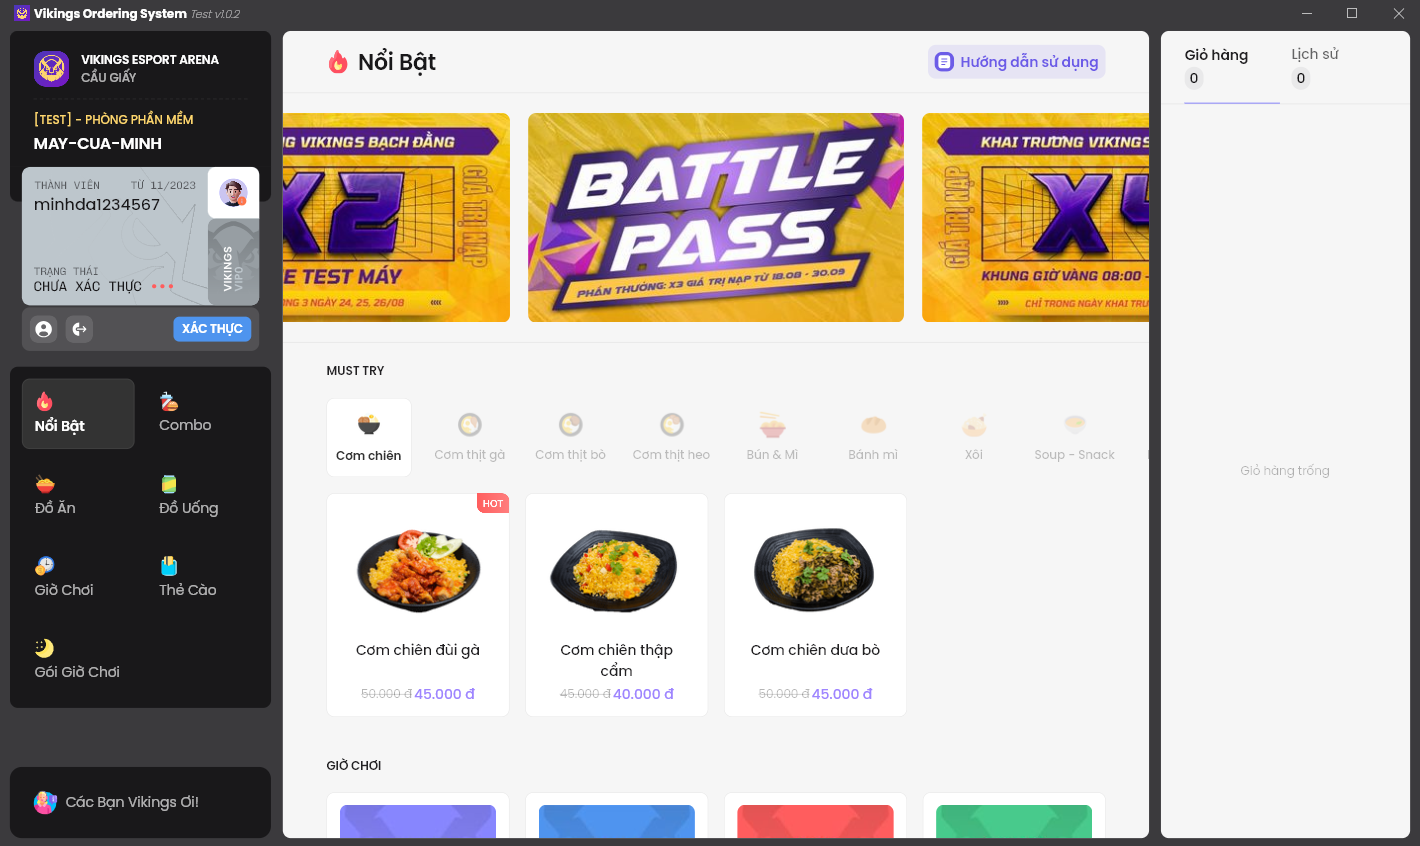Choose the Cơm thịt gà filter
The image size is (1420, 846).
pyautogui.click(x=470, y=437)
